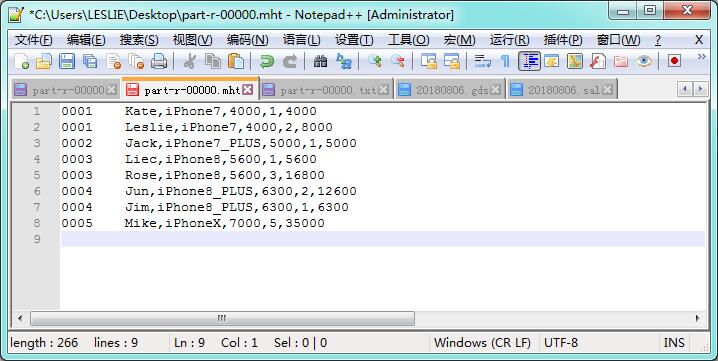Undo with the green arrow icon

(x=267, y=61)
